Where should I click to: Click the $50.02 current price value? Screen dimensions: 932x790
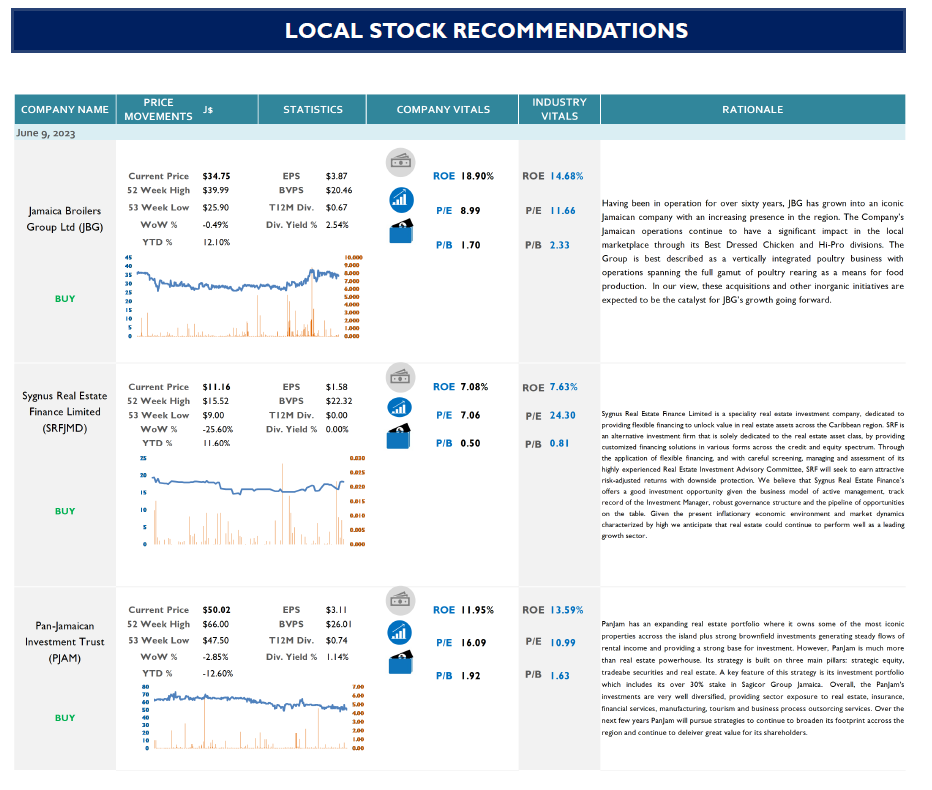coord(216,610)
